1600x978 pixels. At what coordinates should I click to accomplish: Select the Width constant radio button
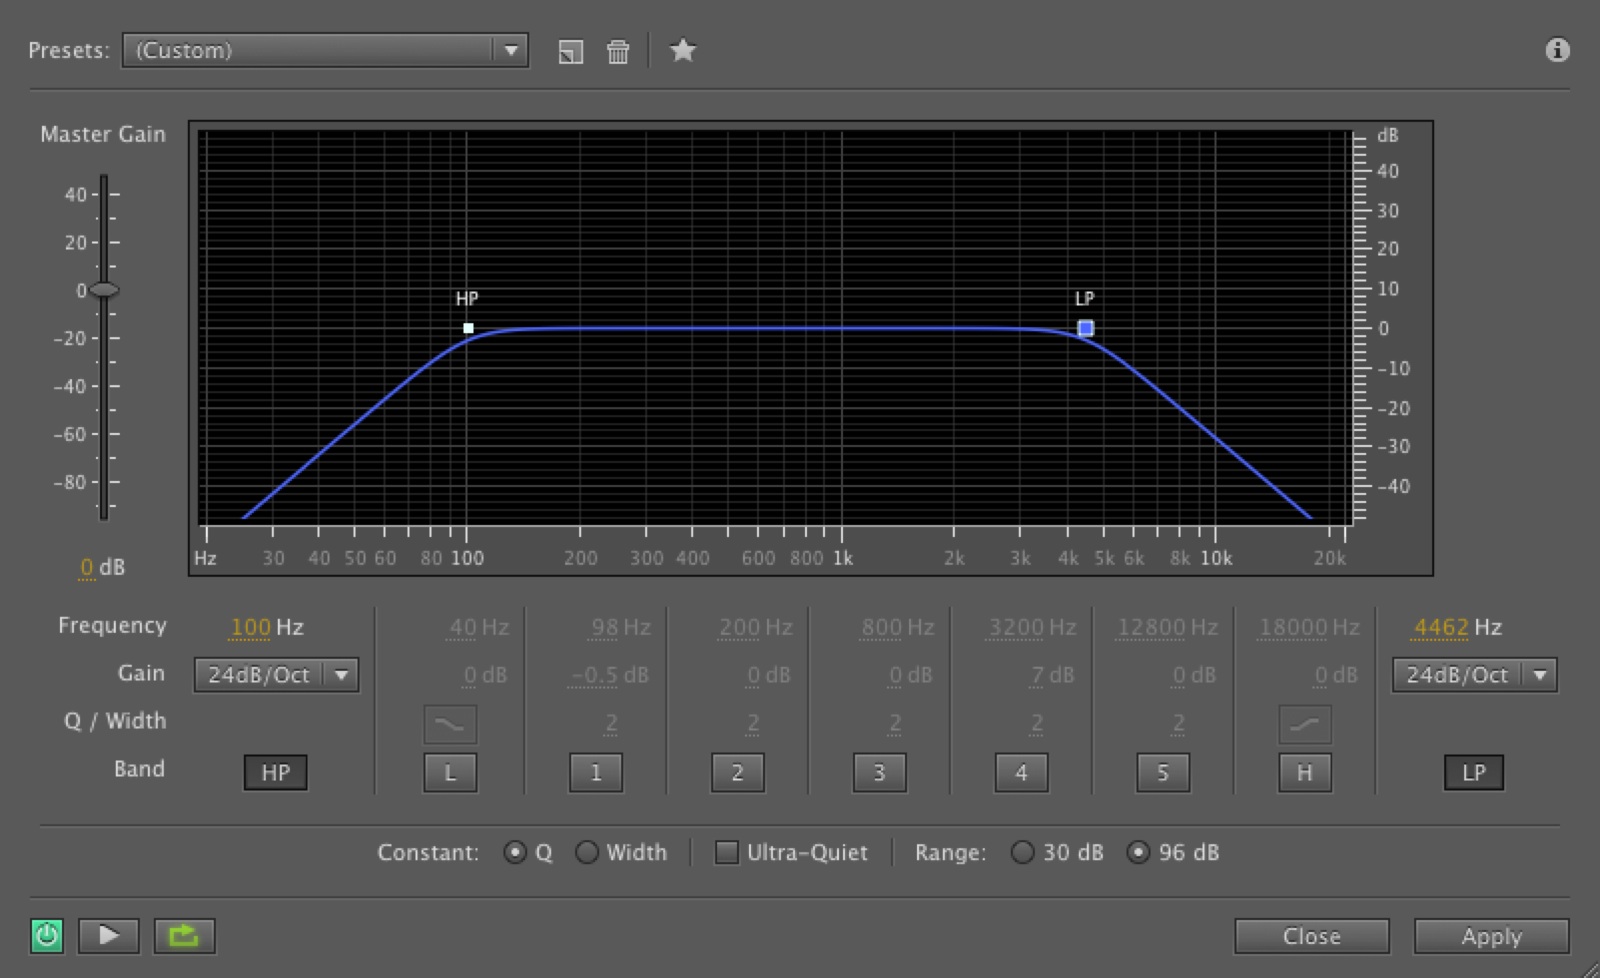587,852
